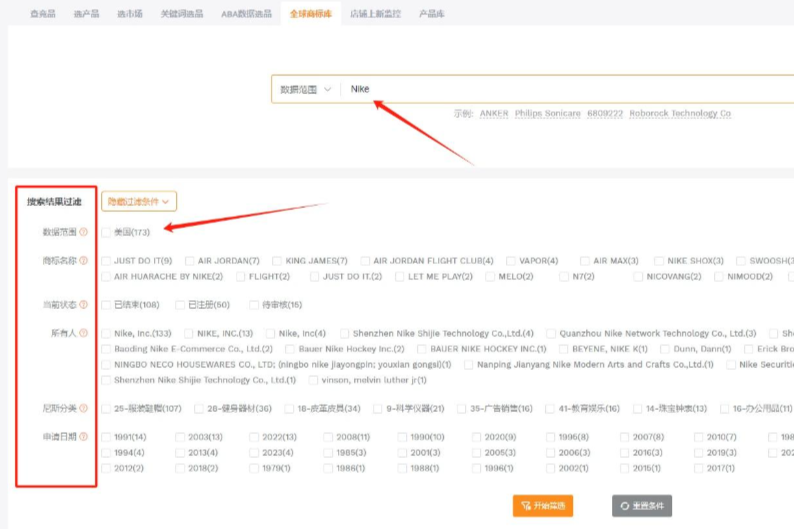The image size is (794, 529).
Task: Check the MELO(2) checkbox
Action: click(x=490, y=276)
